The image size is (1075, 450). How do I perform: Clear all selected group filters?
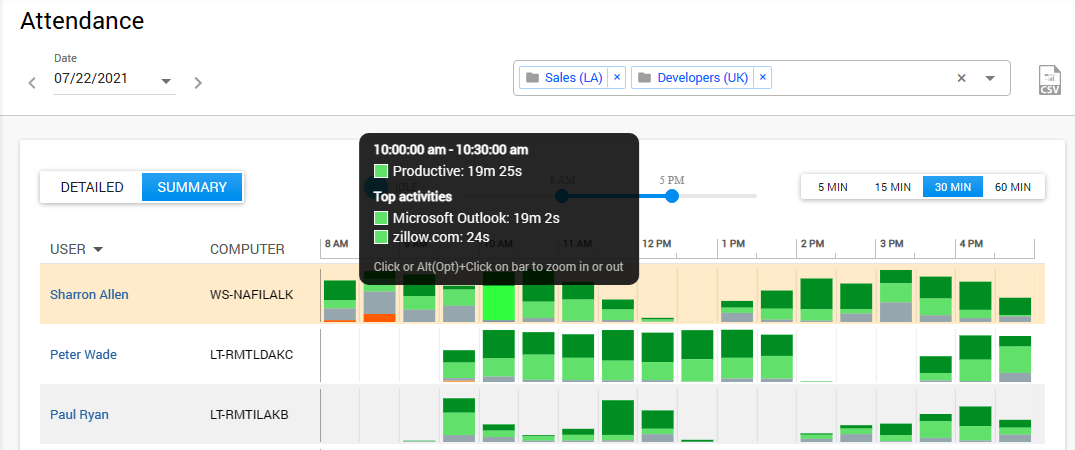[x=961, y=78]
